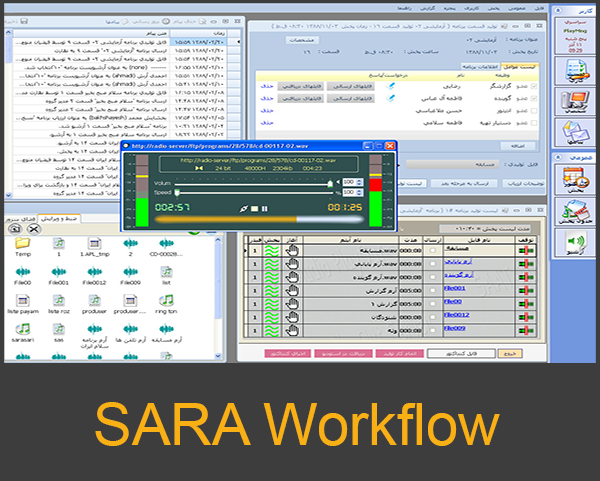Image resolution: width=600 pixels, height=481 pixels.
Task: Open the File0012 link in the playlist
Action: pos(455,314)
